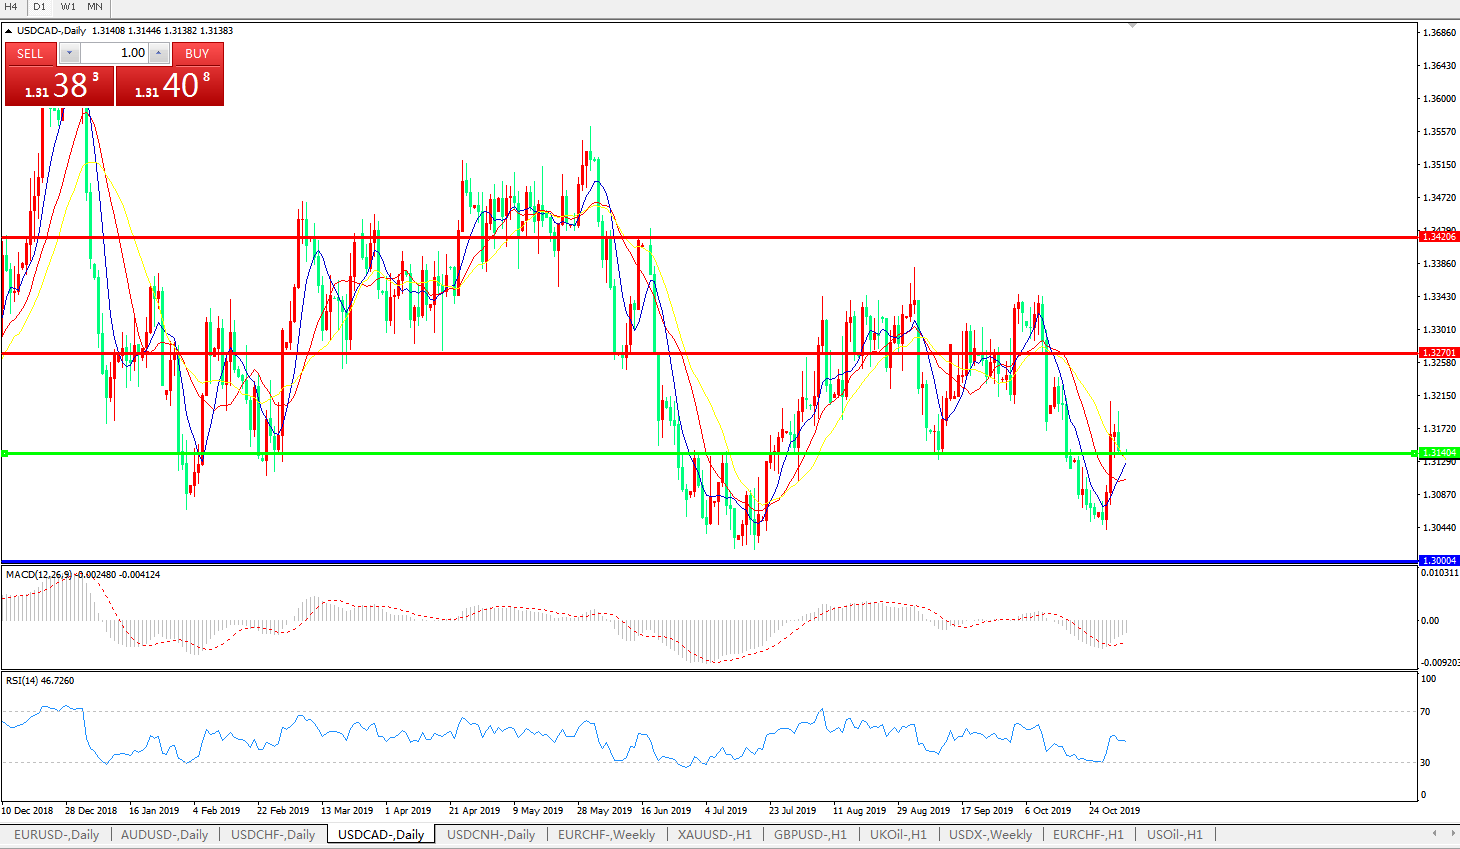This screenshot has width=1460, height=849.
Task: Switch to W1 weekly timeframe
Action: point(68,7)
